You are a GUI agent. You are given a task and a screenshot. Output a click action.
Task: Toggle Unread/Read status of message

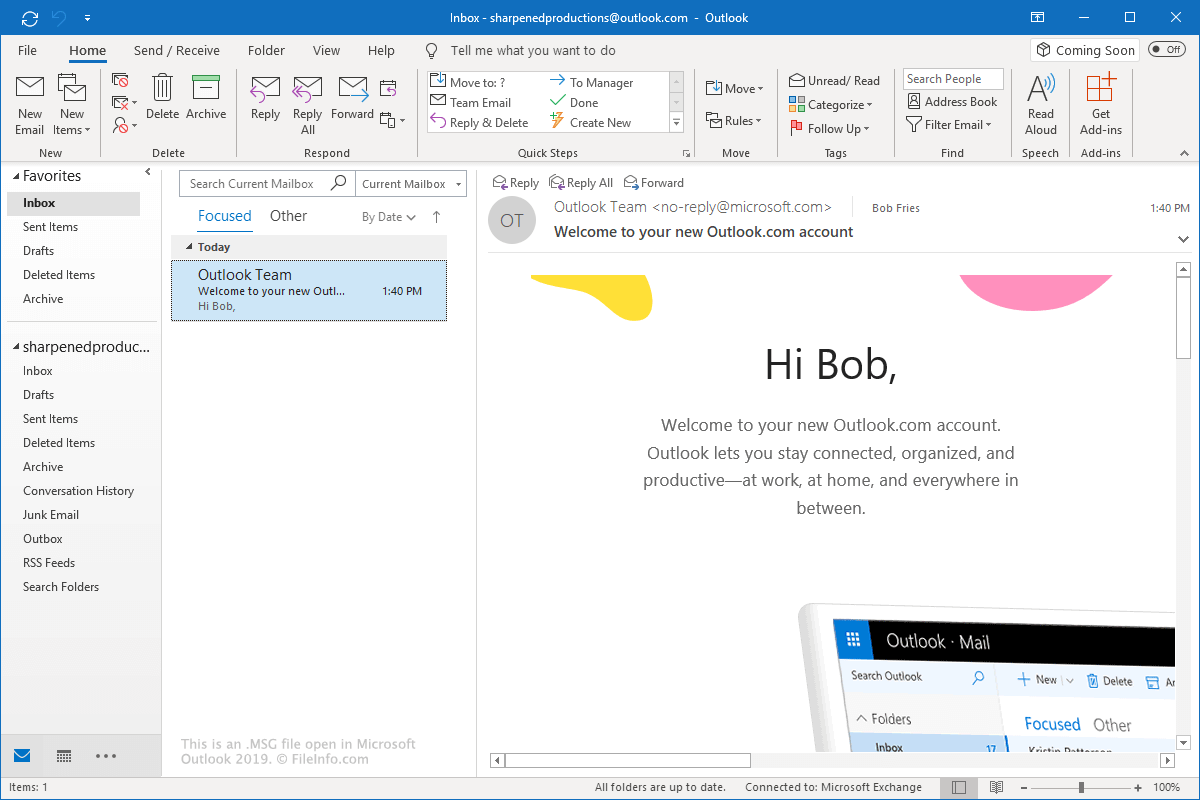(x=835, y=81)
